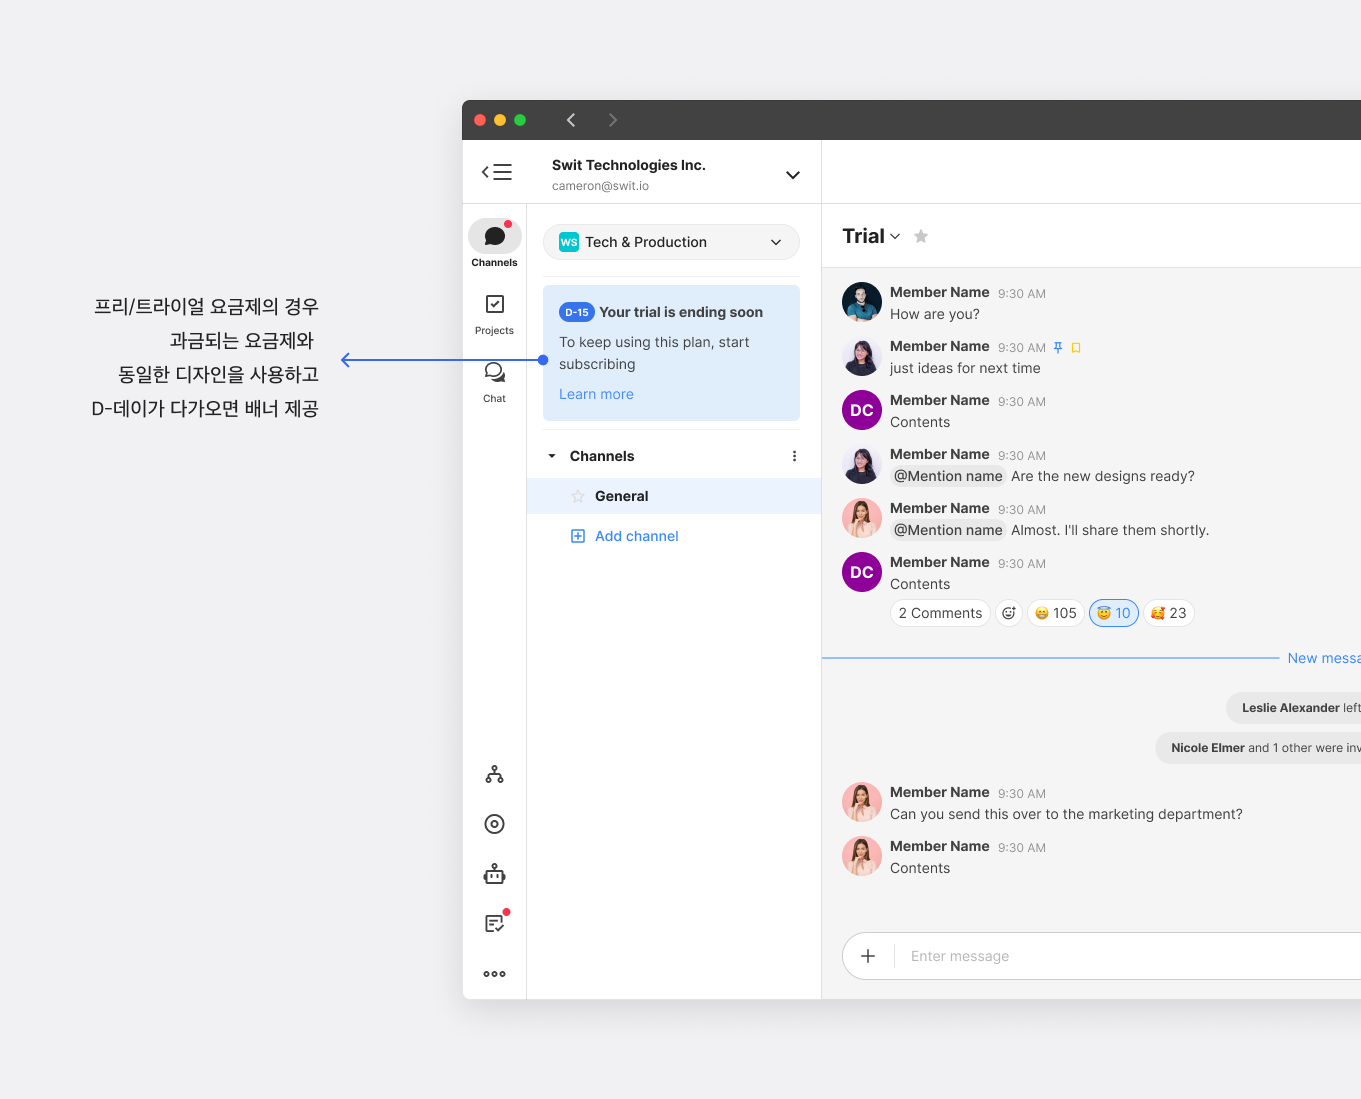This screenshot has width=1361, height=1099.
Task: Open the Projects section in the sidebar
Action: (494, 313)
